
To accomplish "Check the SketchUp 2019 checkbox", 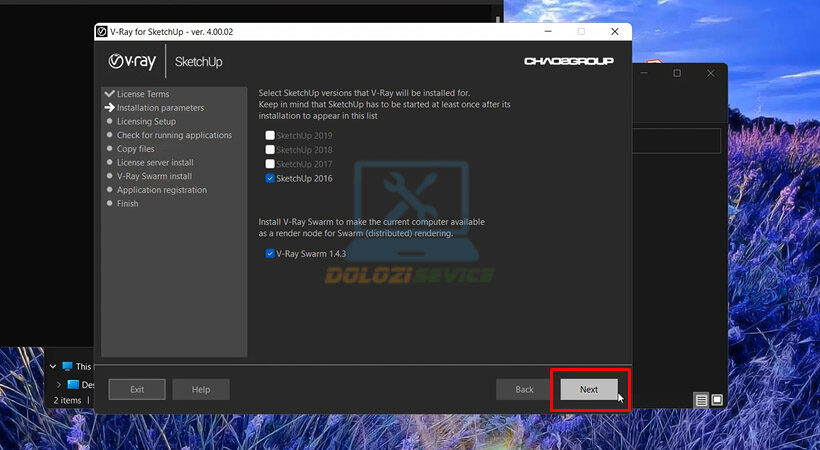I will (x=270, y=135).
